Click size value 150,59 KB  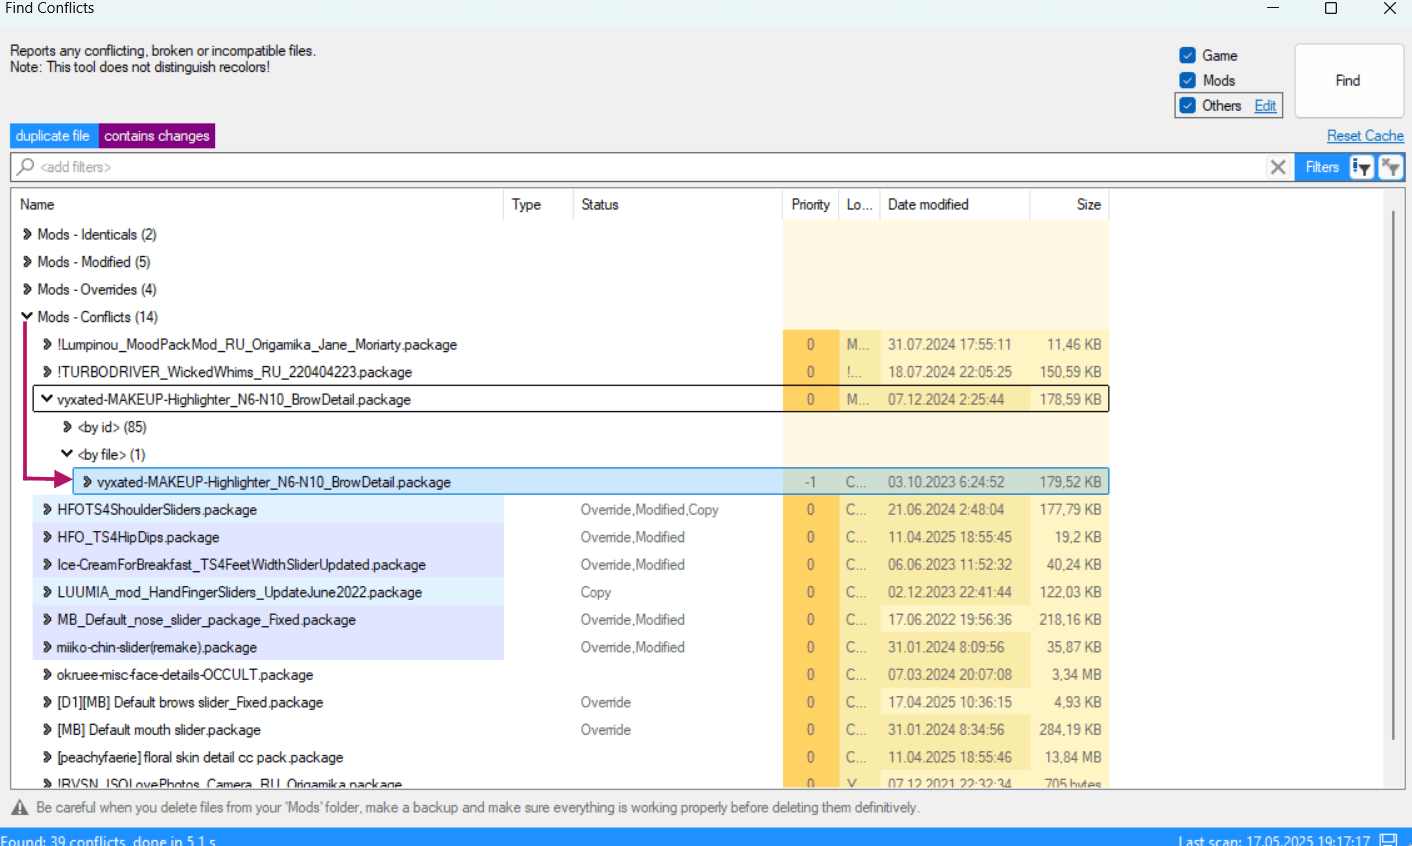[x=1070, y=372]
